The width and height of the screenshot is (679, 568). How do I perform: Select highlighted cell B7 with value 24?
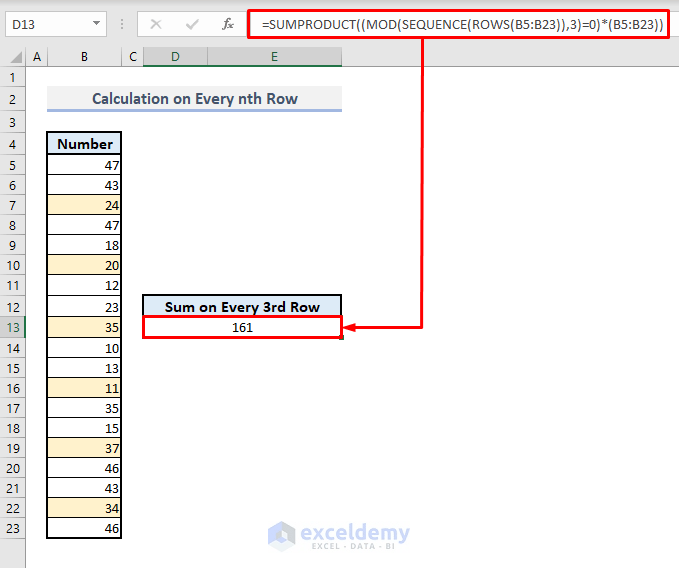[84, 205]
